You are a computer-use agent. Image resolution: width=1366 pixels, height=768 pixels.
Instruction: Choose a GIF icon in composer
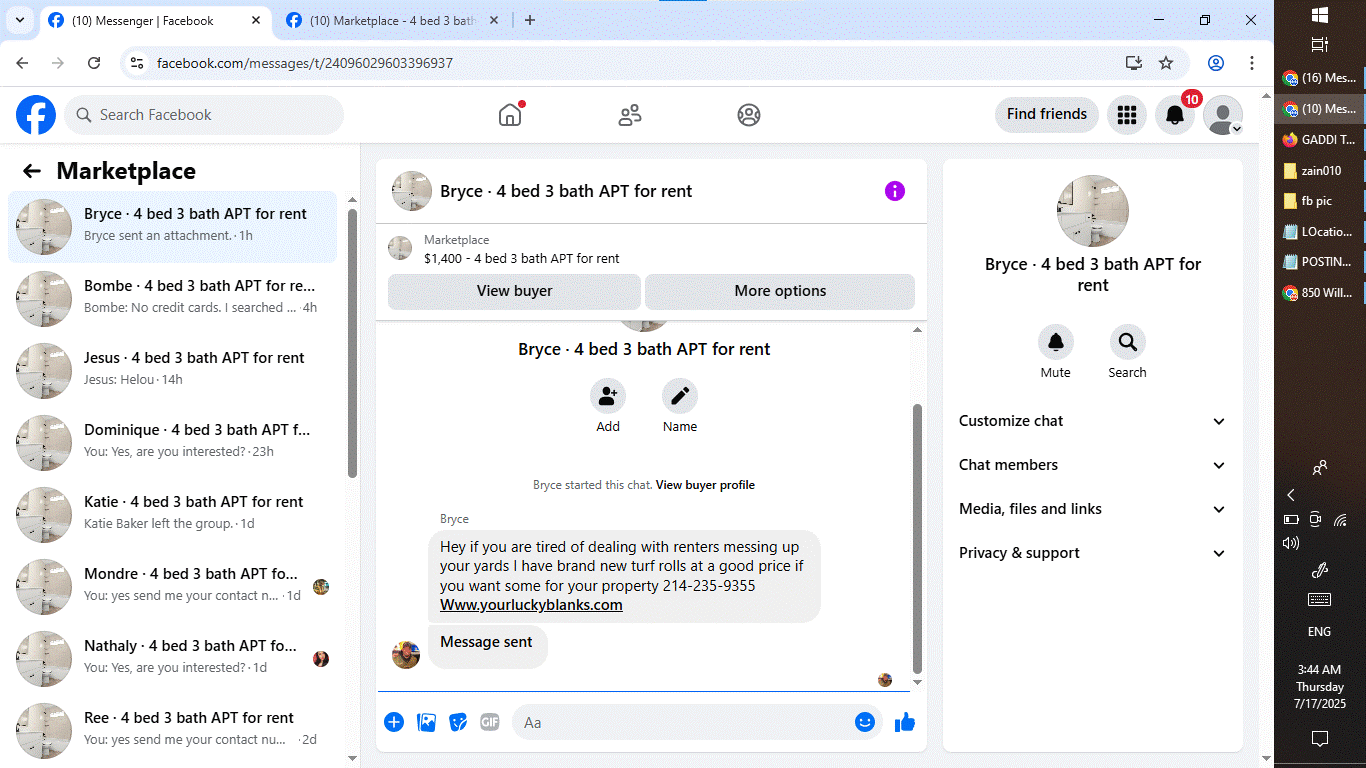point(490,722)
